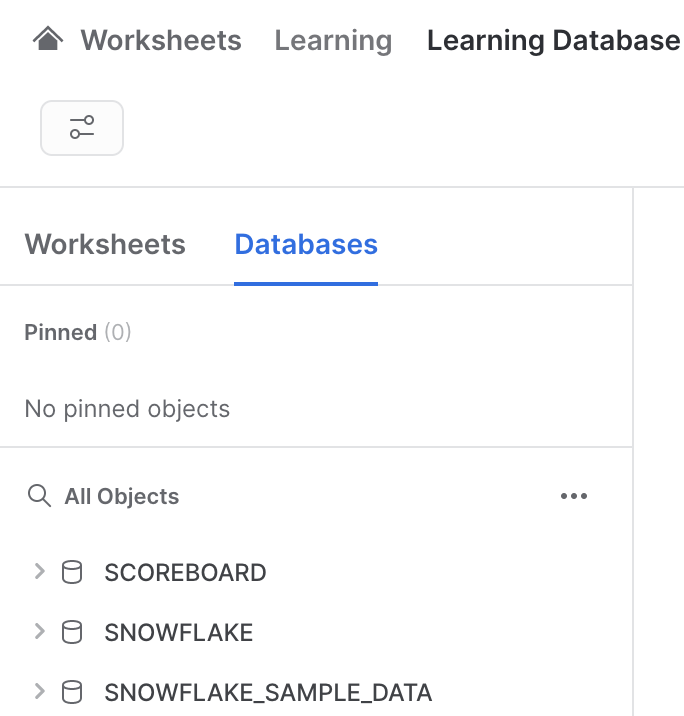Image resolution: width=684 pixels, height=716 pixels.
Task: Open the filter settings sliders button
Action: [82, 128]
